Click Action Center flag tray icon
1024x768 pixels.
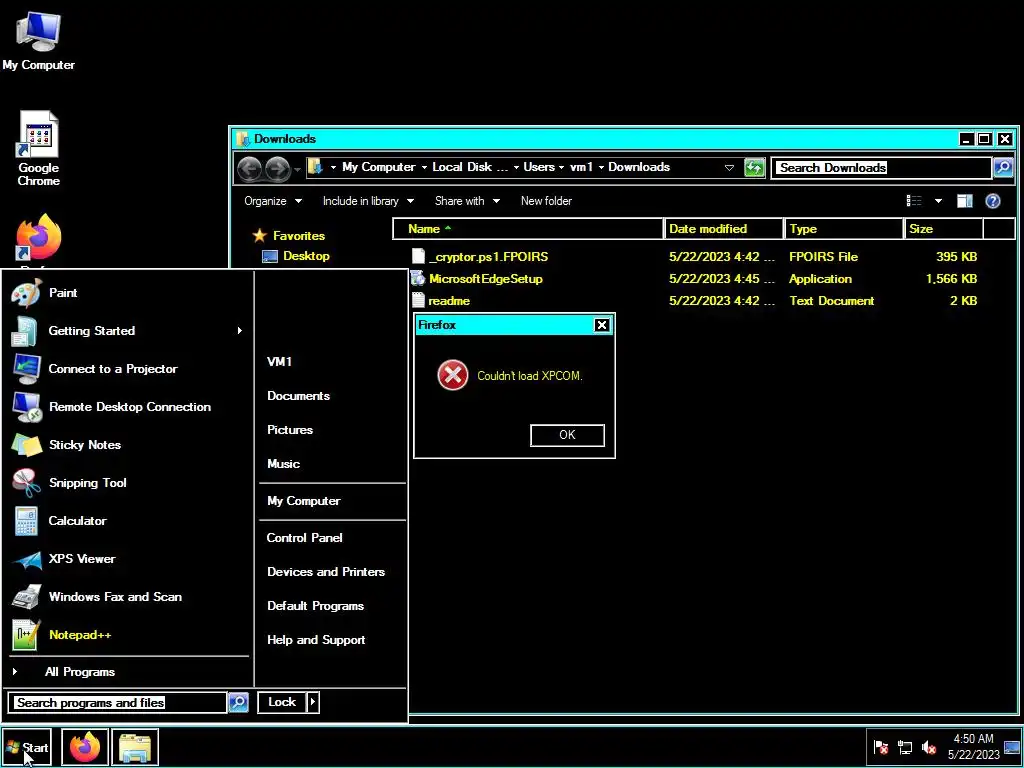[880, 746]
